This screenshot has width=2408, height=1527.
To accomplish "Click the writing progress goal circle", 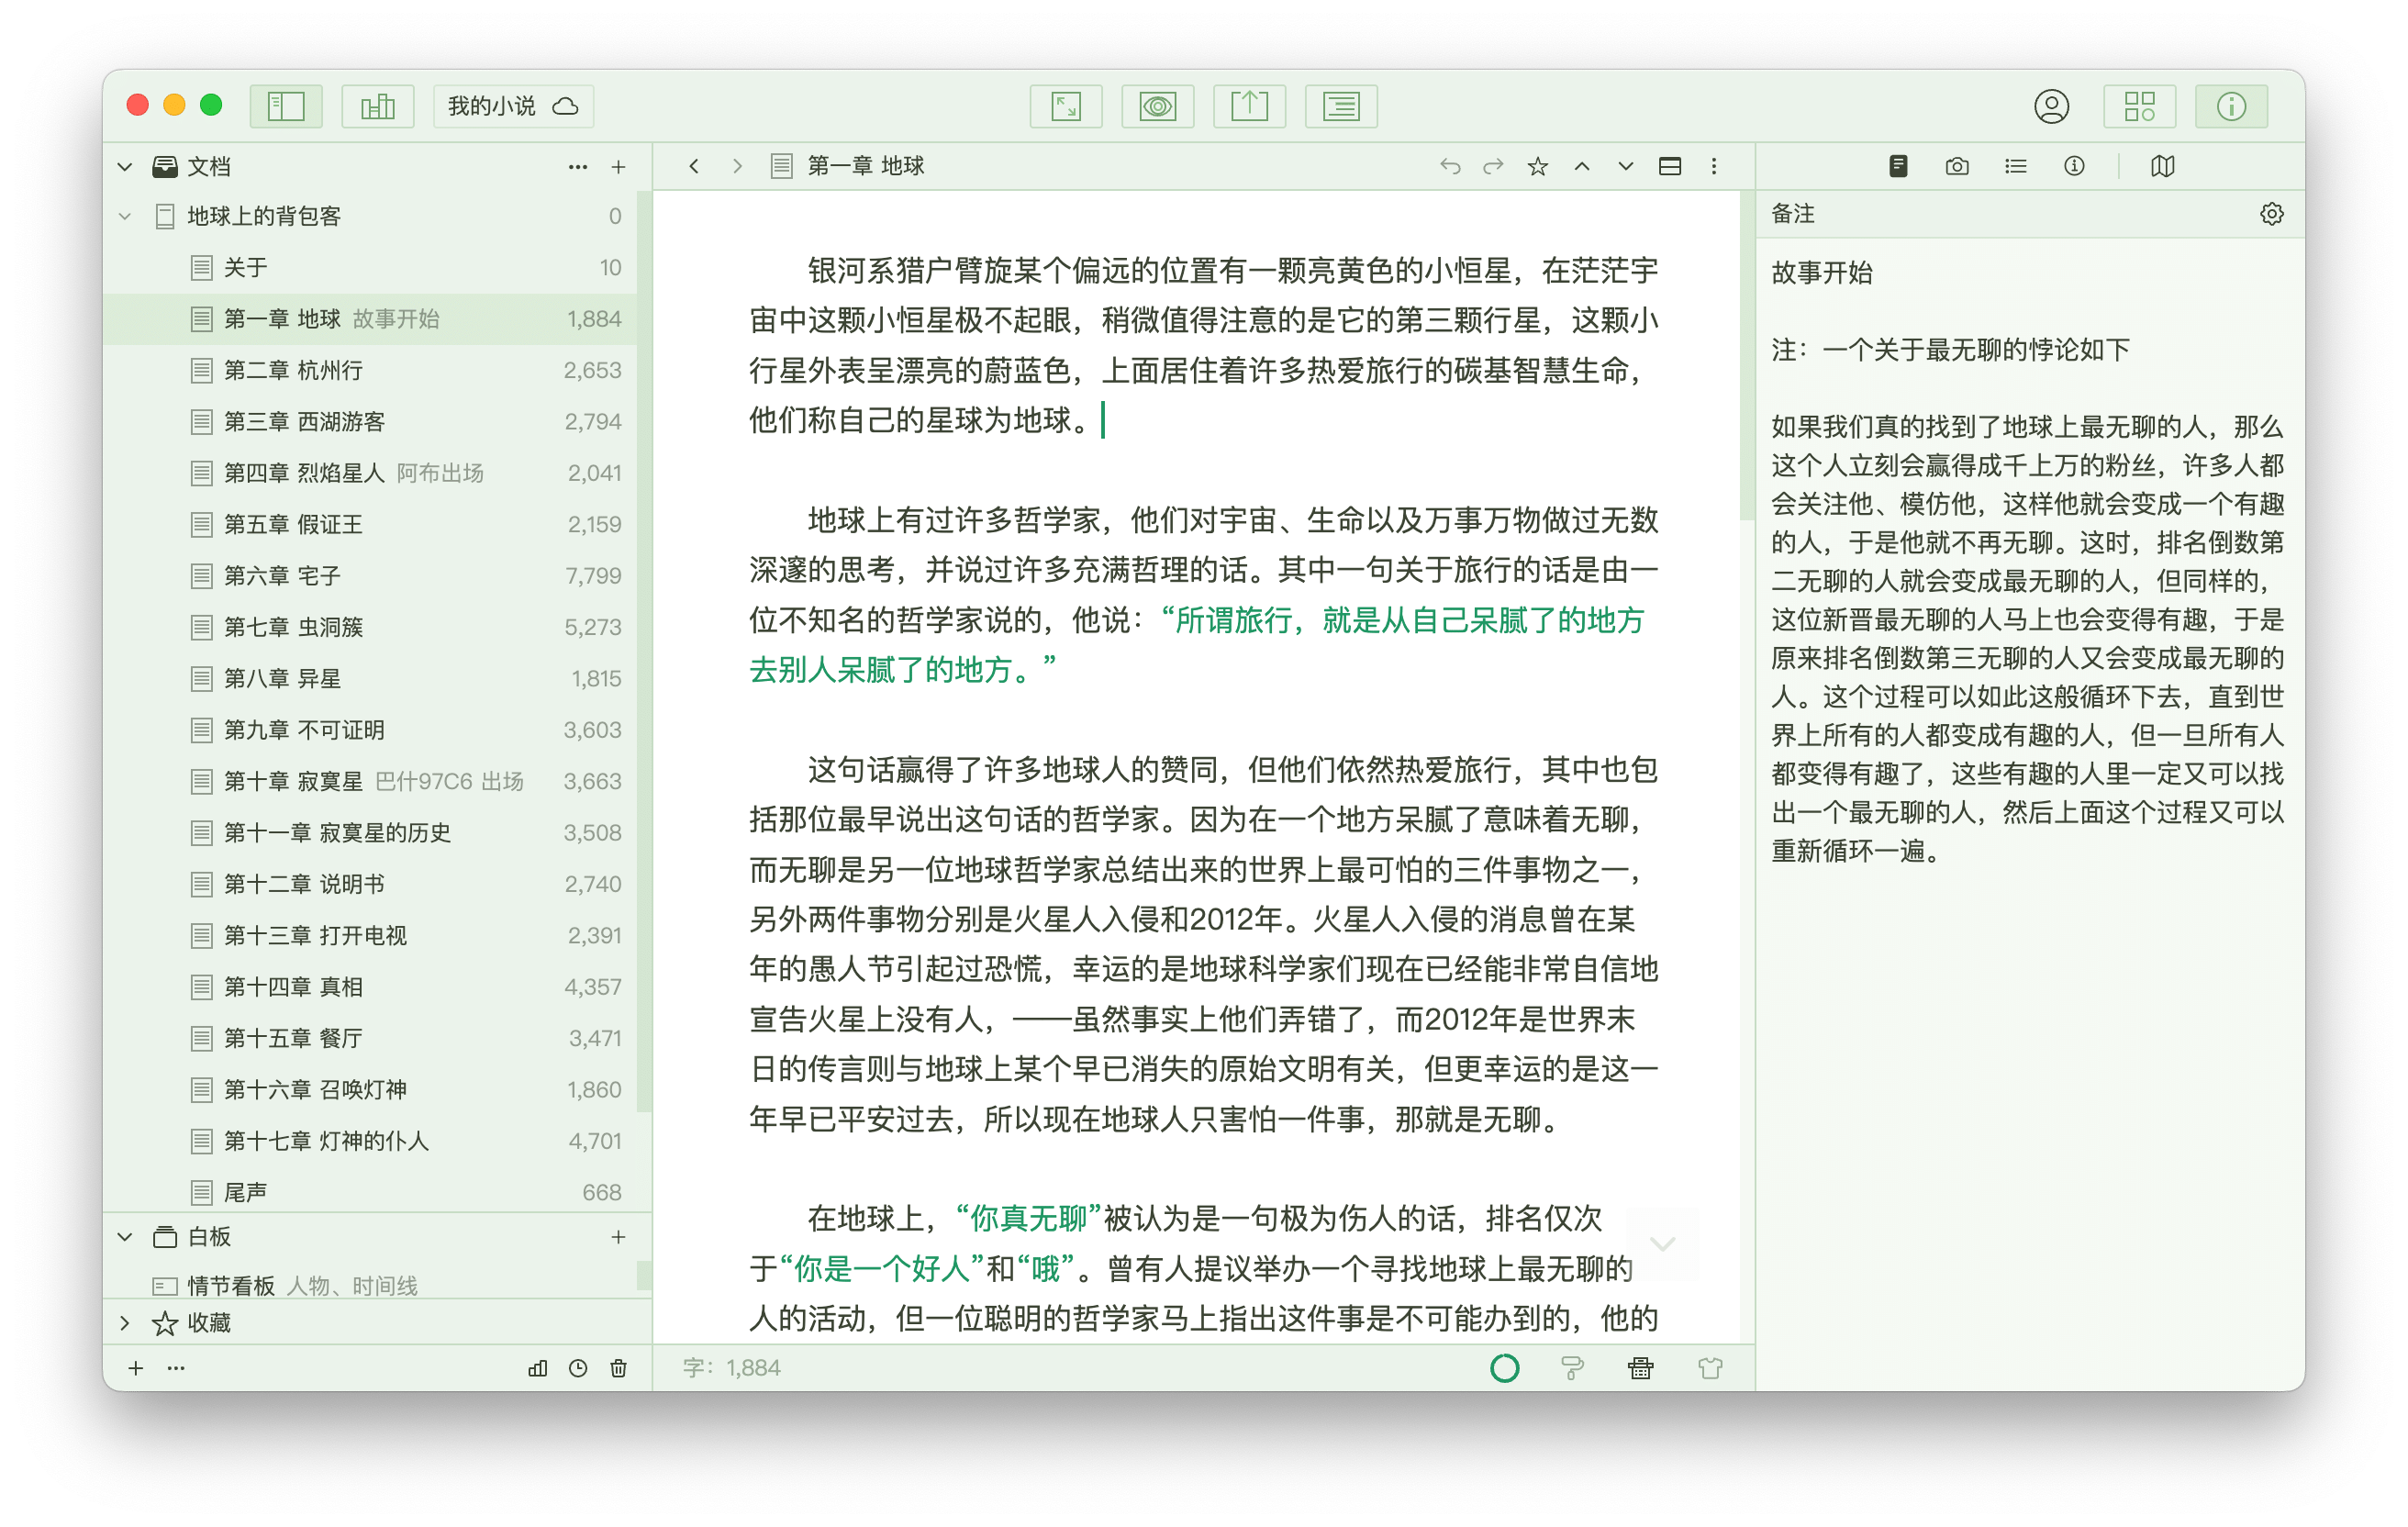I will click(1504, 1368).
